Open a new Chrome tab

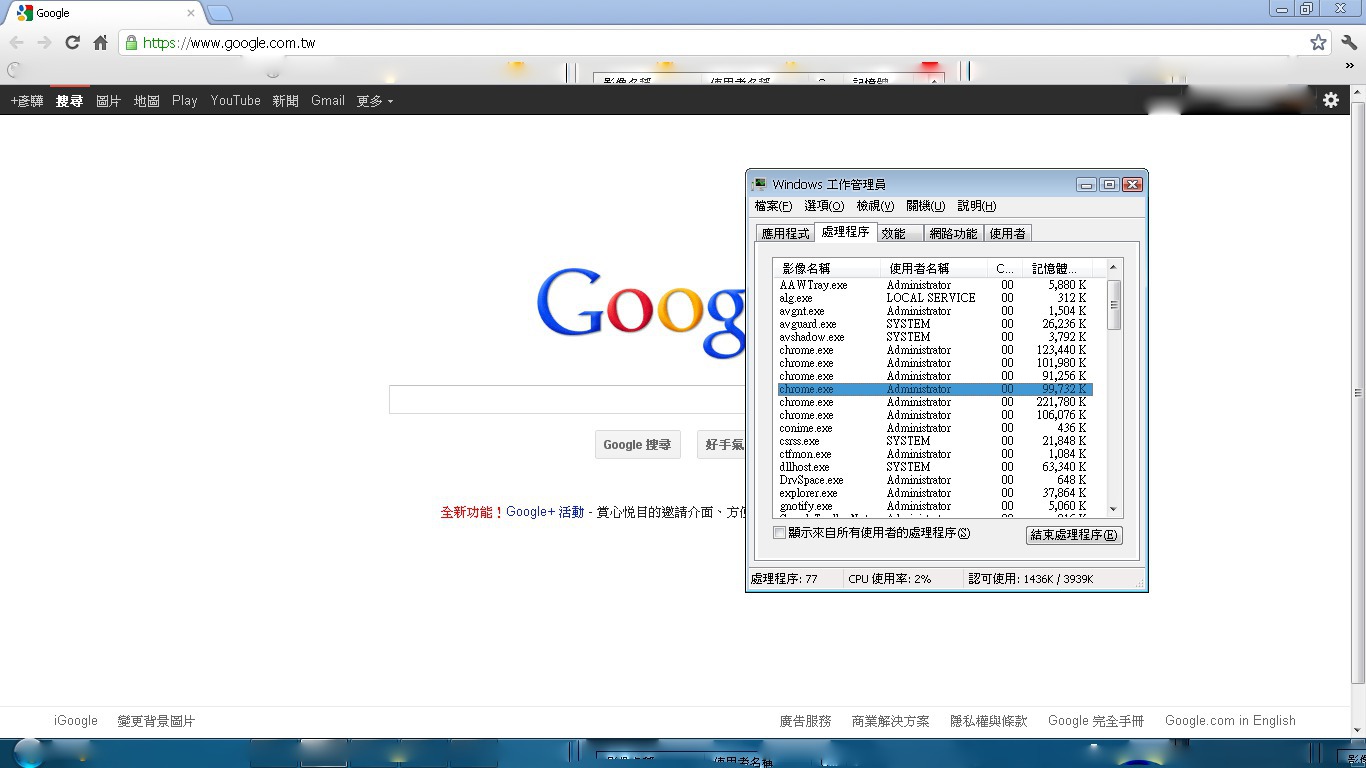[x=220, y=13]
